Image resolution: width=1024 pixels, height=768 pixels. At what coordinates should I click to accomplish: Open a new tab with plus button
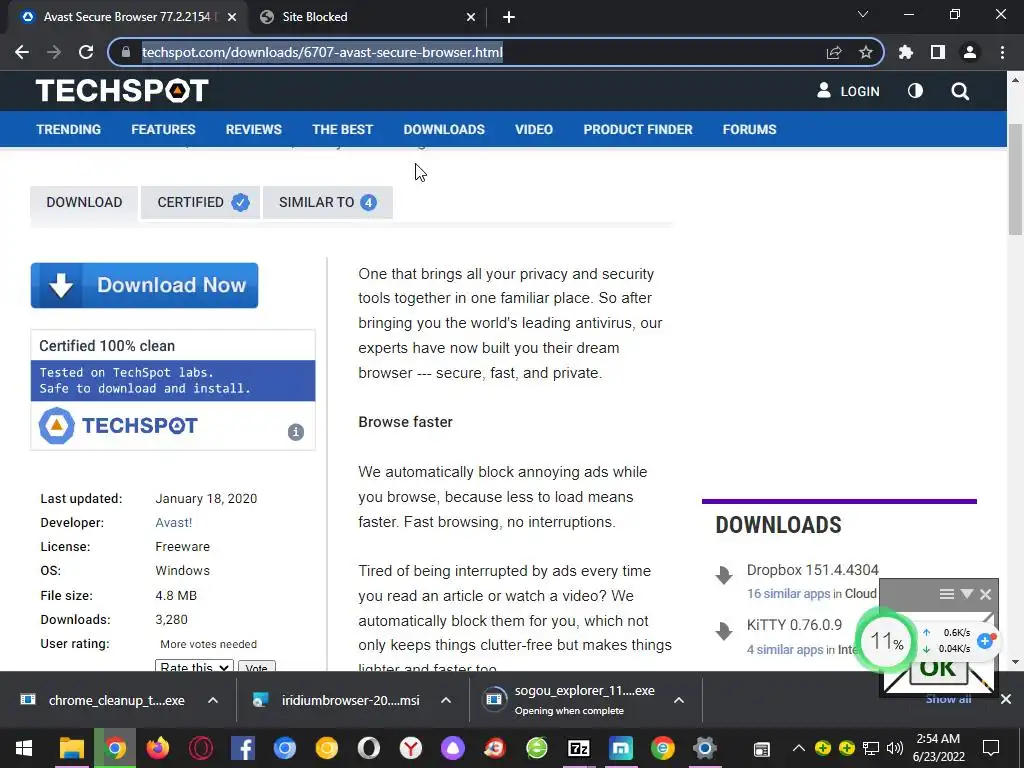click(509, 17)
